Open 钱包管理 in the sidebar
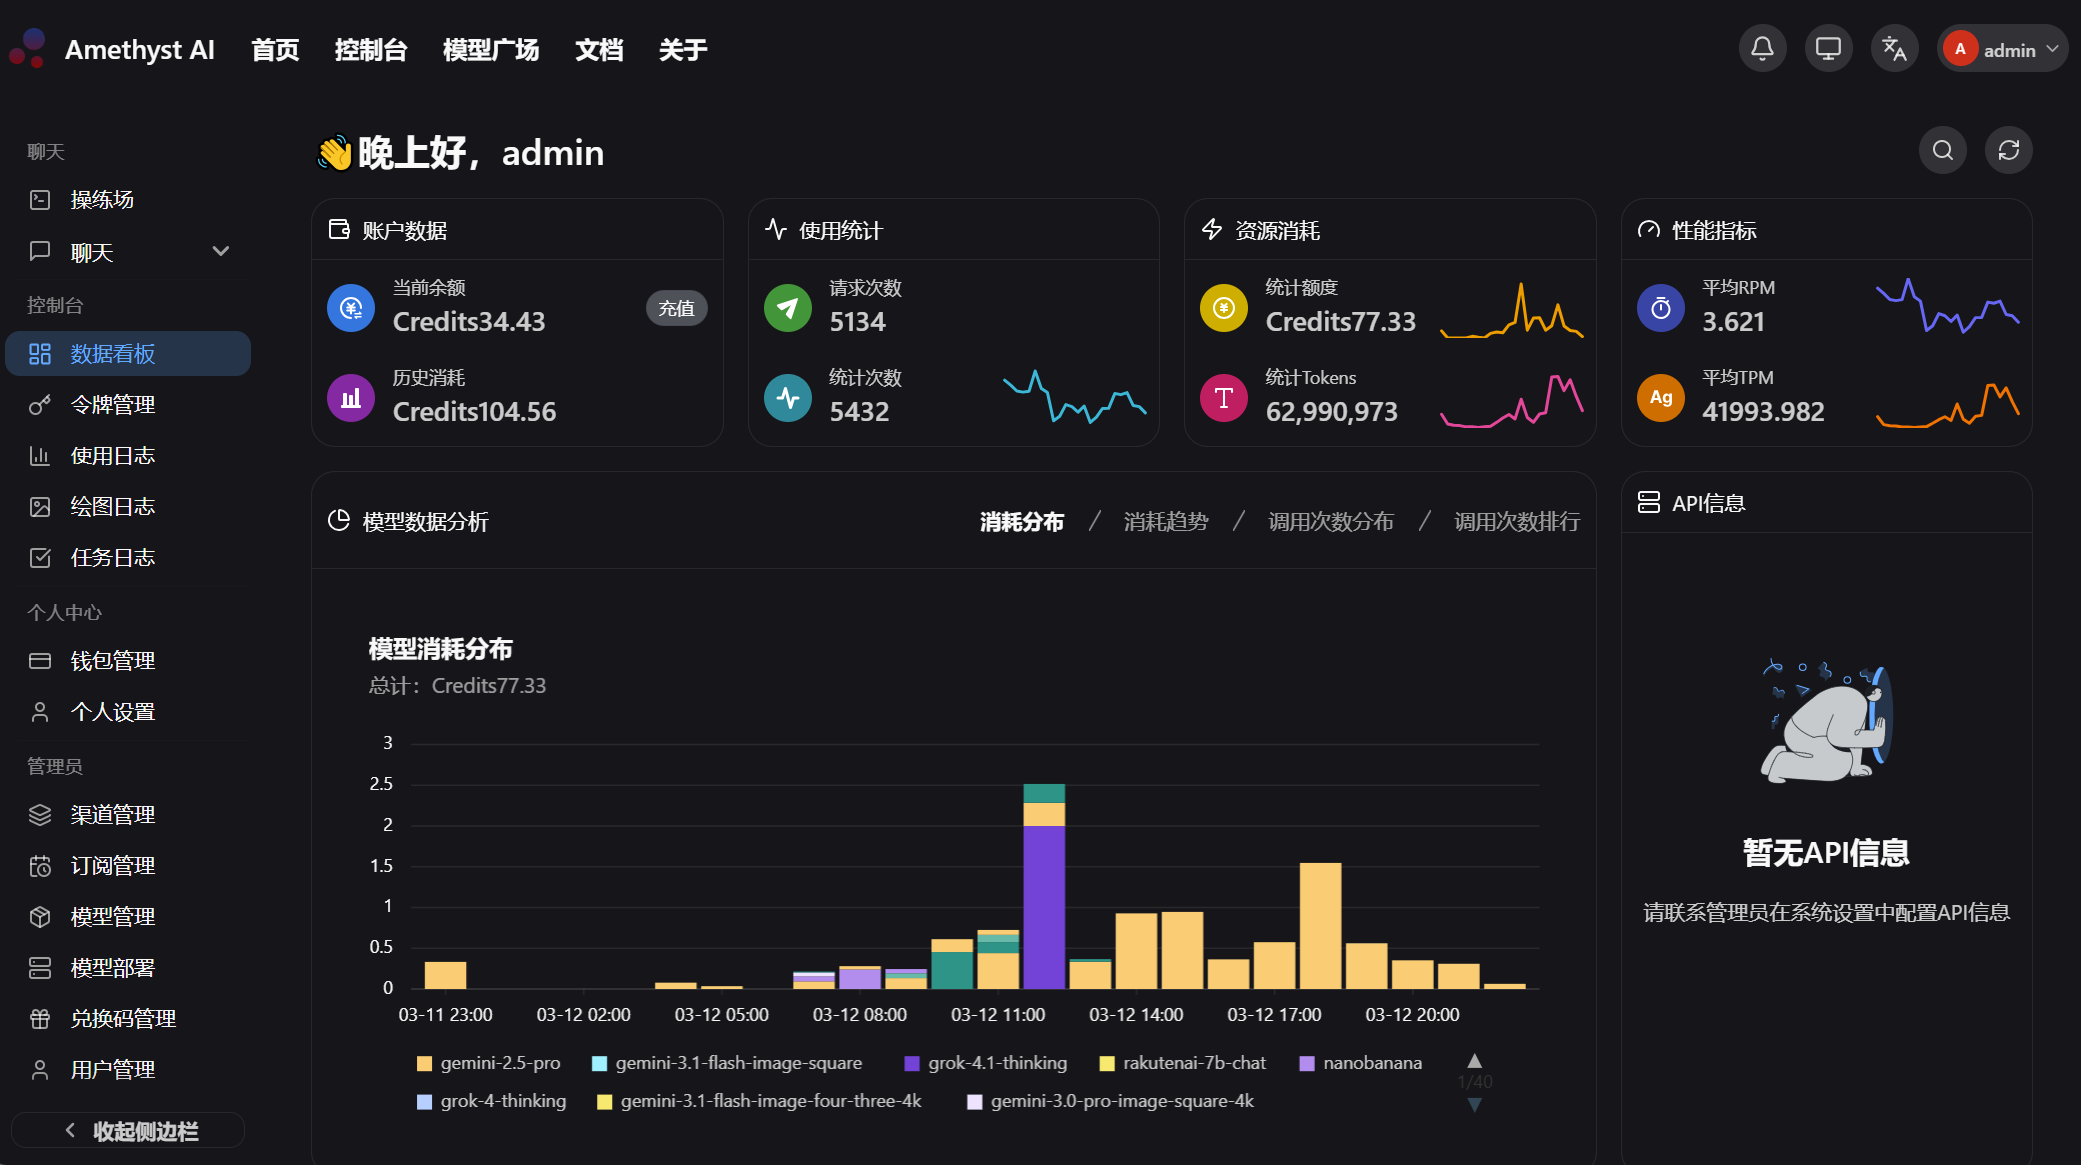 (x=112, y=661)
